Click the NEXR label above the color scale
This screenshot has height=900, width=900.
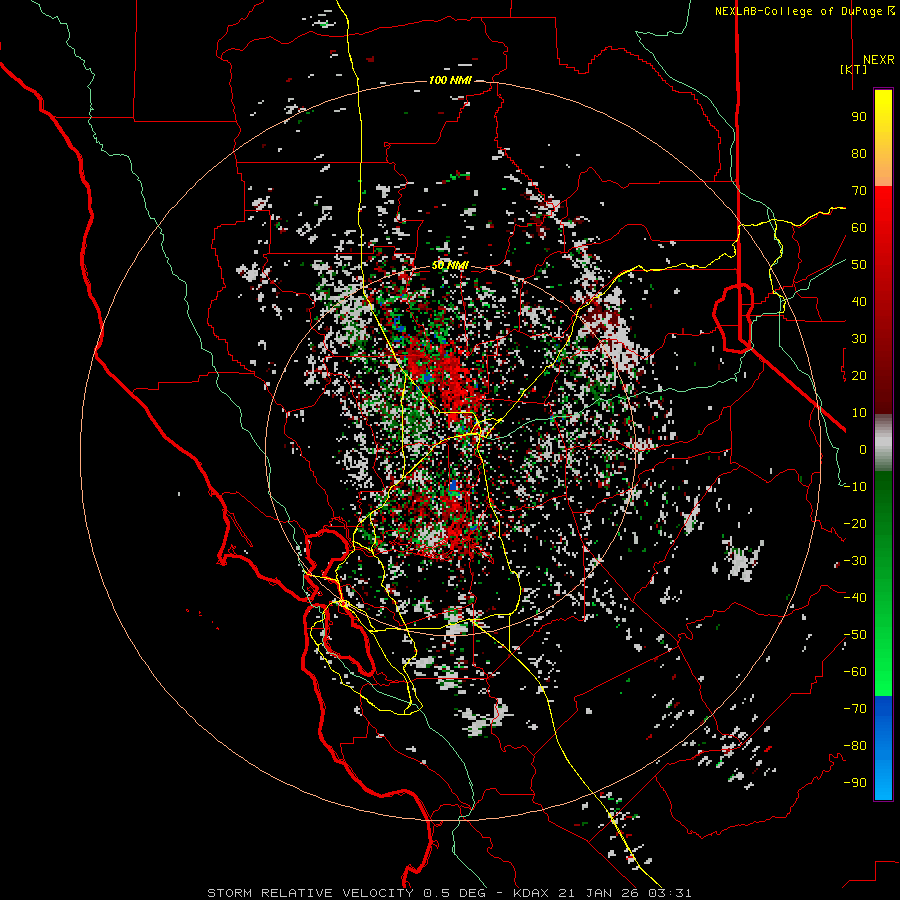[x=878, y=60]
